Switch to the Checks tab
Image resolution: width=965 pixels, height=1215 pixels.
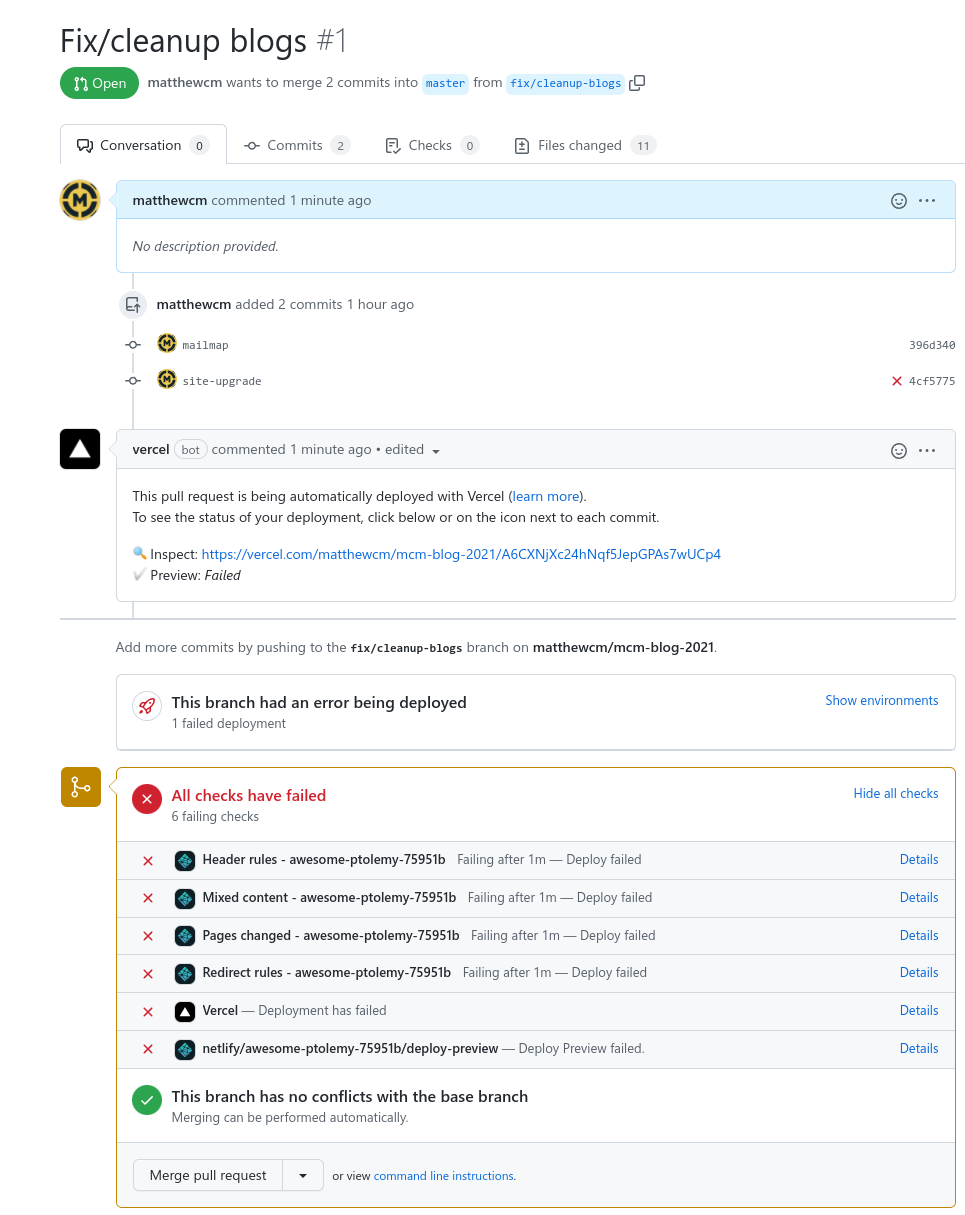431,146
